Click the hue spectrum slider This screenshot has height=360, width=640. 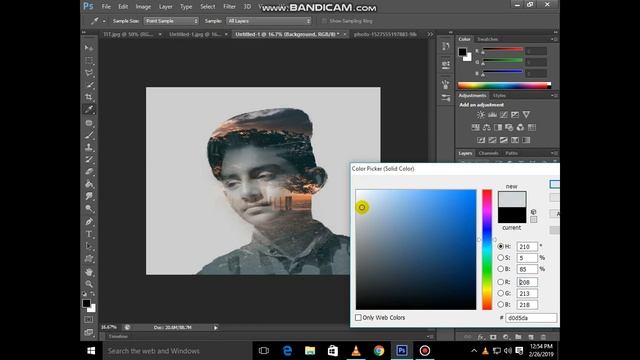pos(487,249)
